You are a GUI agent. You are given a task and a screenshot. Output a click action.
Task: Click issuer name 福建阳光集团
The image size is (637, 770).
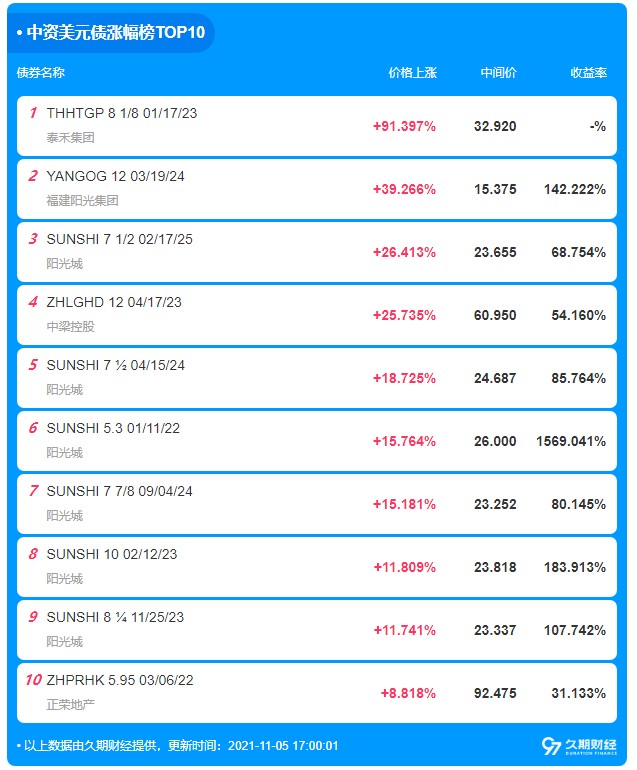tap(82, 200)
